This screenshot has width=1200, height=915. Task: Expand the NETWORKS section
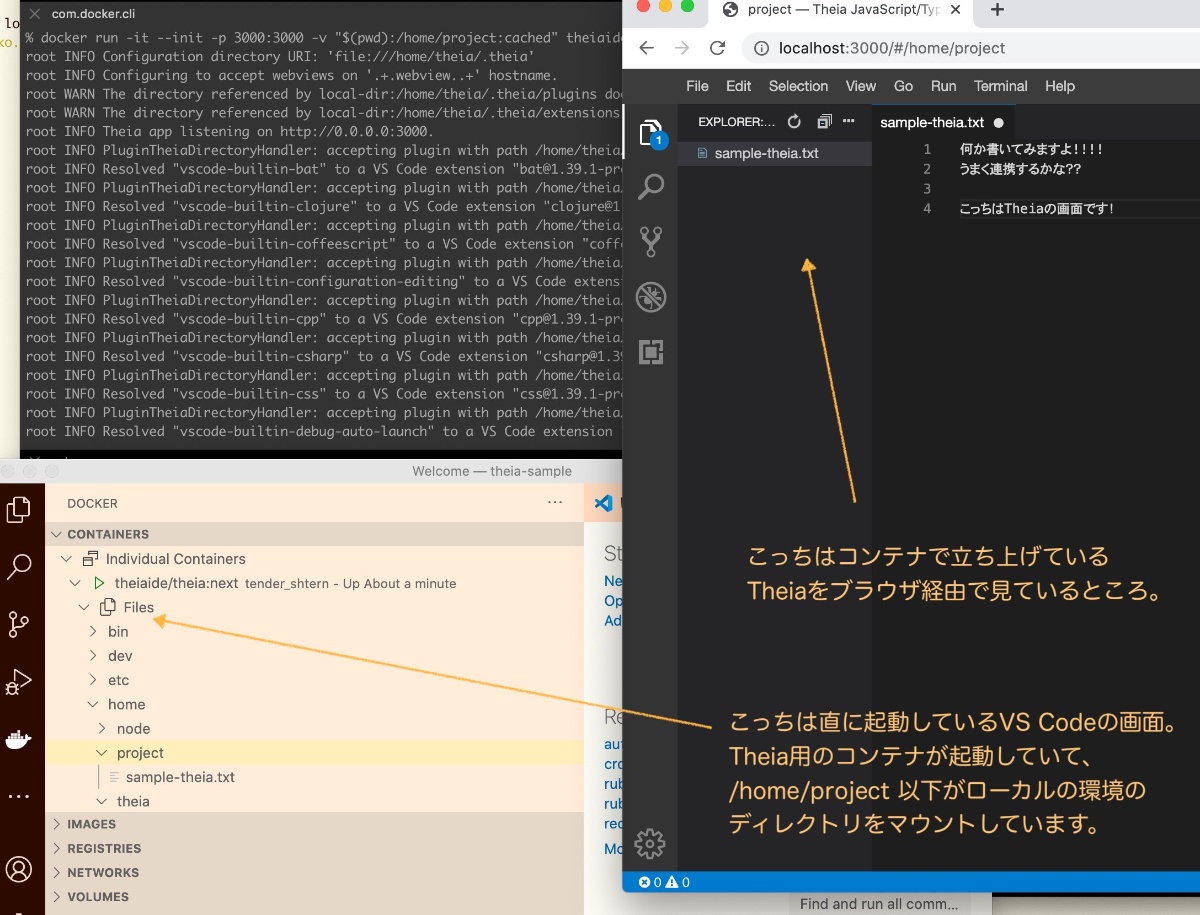pyautogui.click(x=314, y=872)
